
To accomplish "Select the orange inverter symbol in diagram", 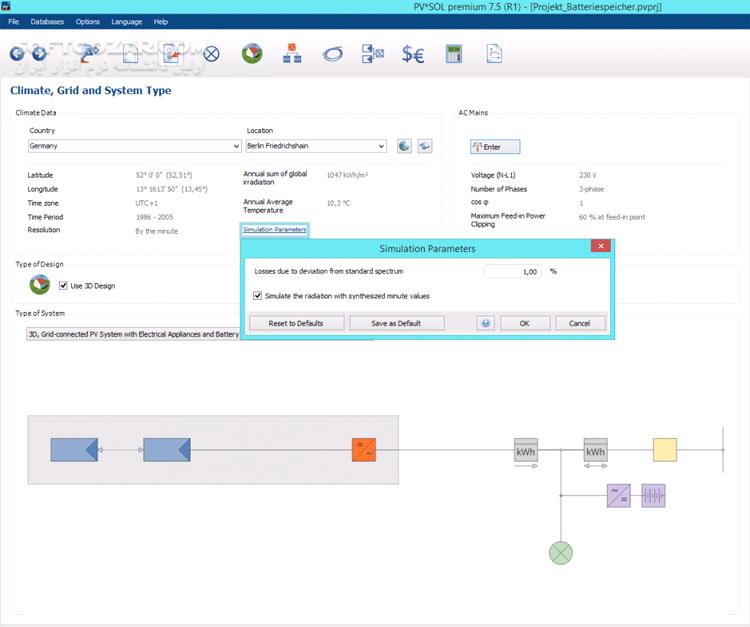I will point(364,450).
